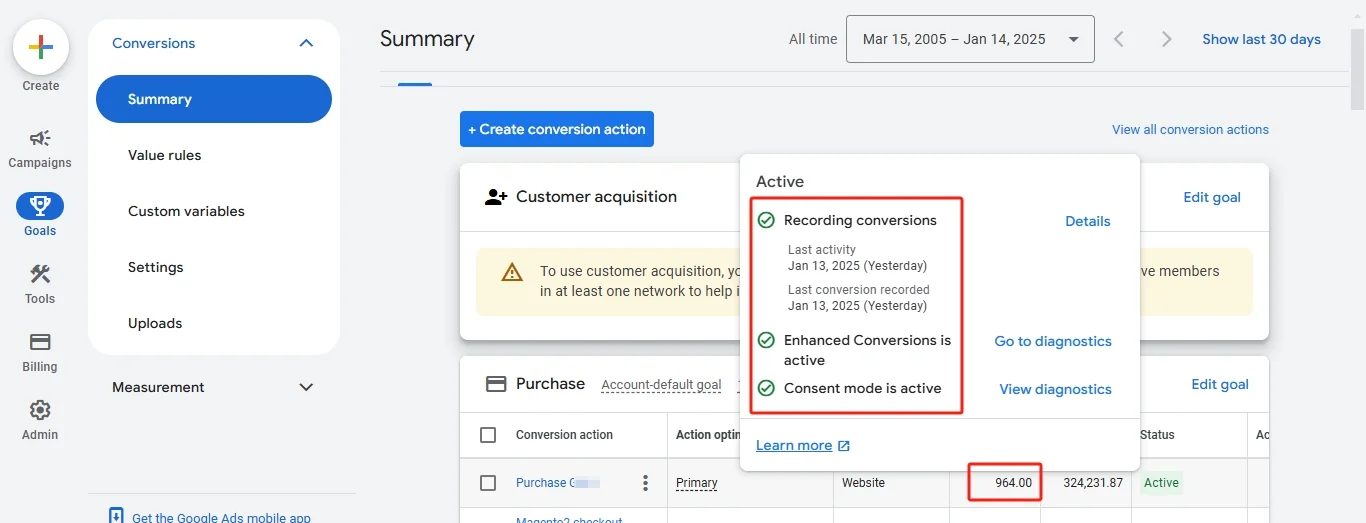Click Recording conversions green check icon
1366x523 pixels.
click(766, 220)
